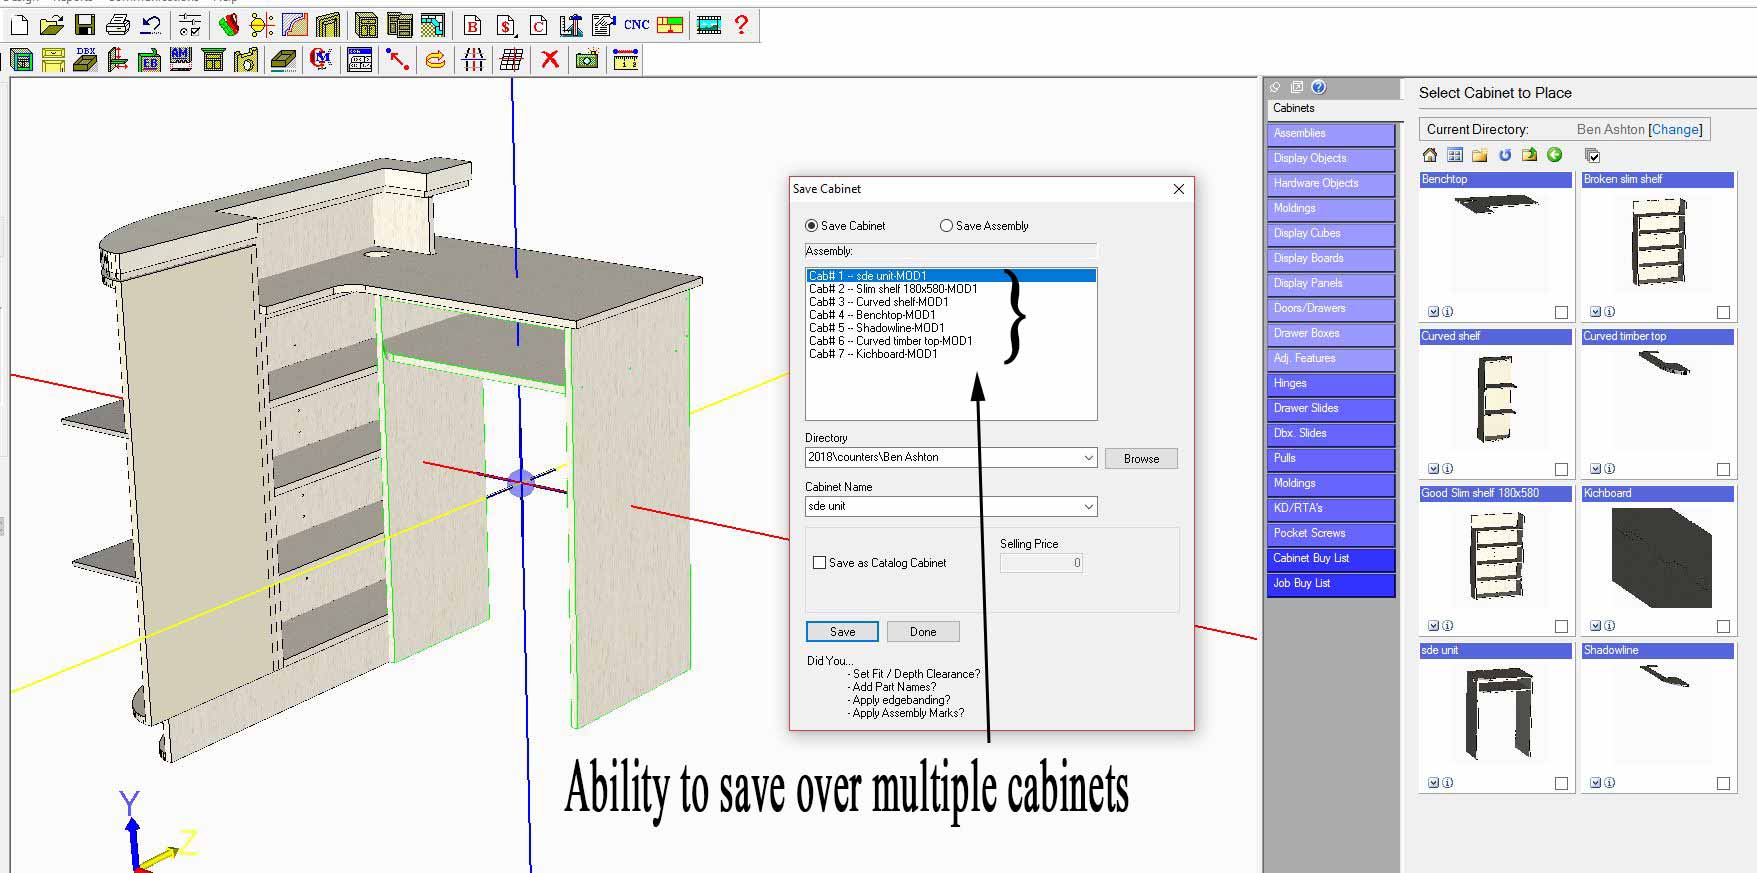
Task: Enable Save as Catalog Cabinet checkbox
Action: pos(820,563)
